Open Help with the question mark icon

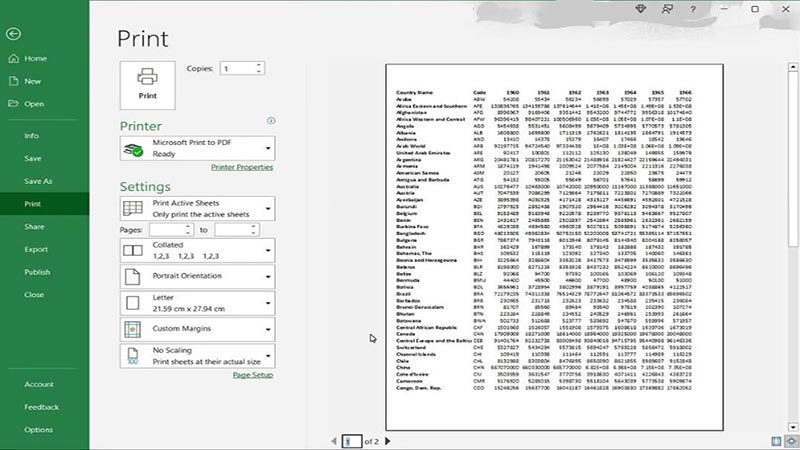[x=693, y=9]
